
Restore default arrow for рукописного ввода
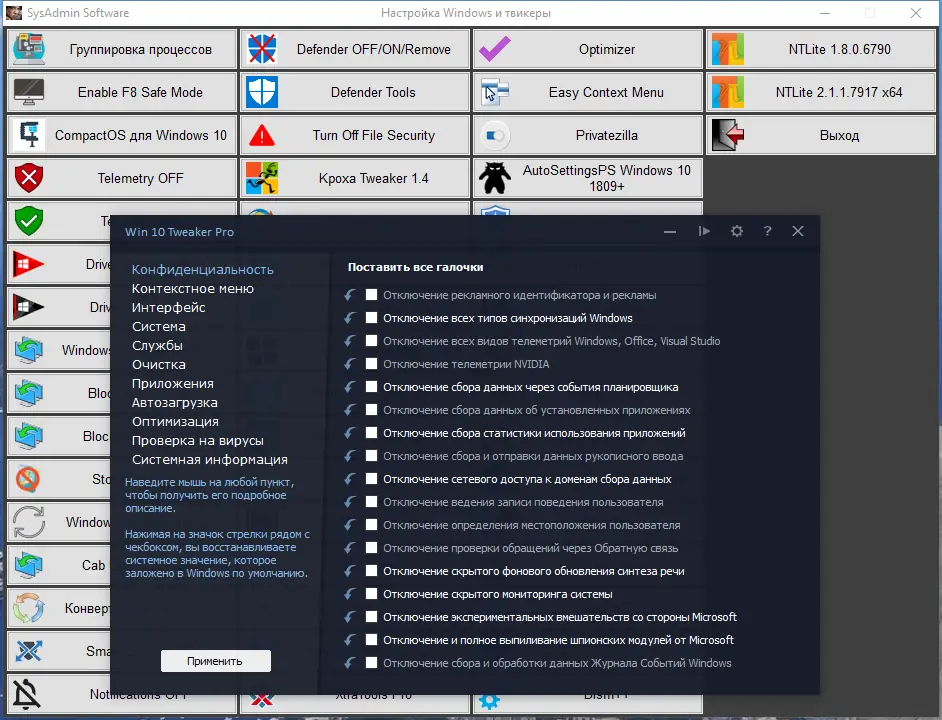(x=350, y=456)
